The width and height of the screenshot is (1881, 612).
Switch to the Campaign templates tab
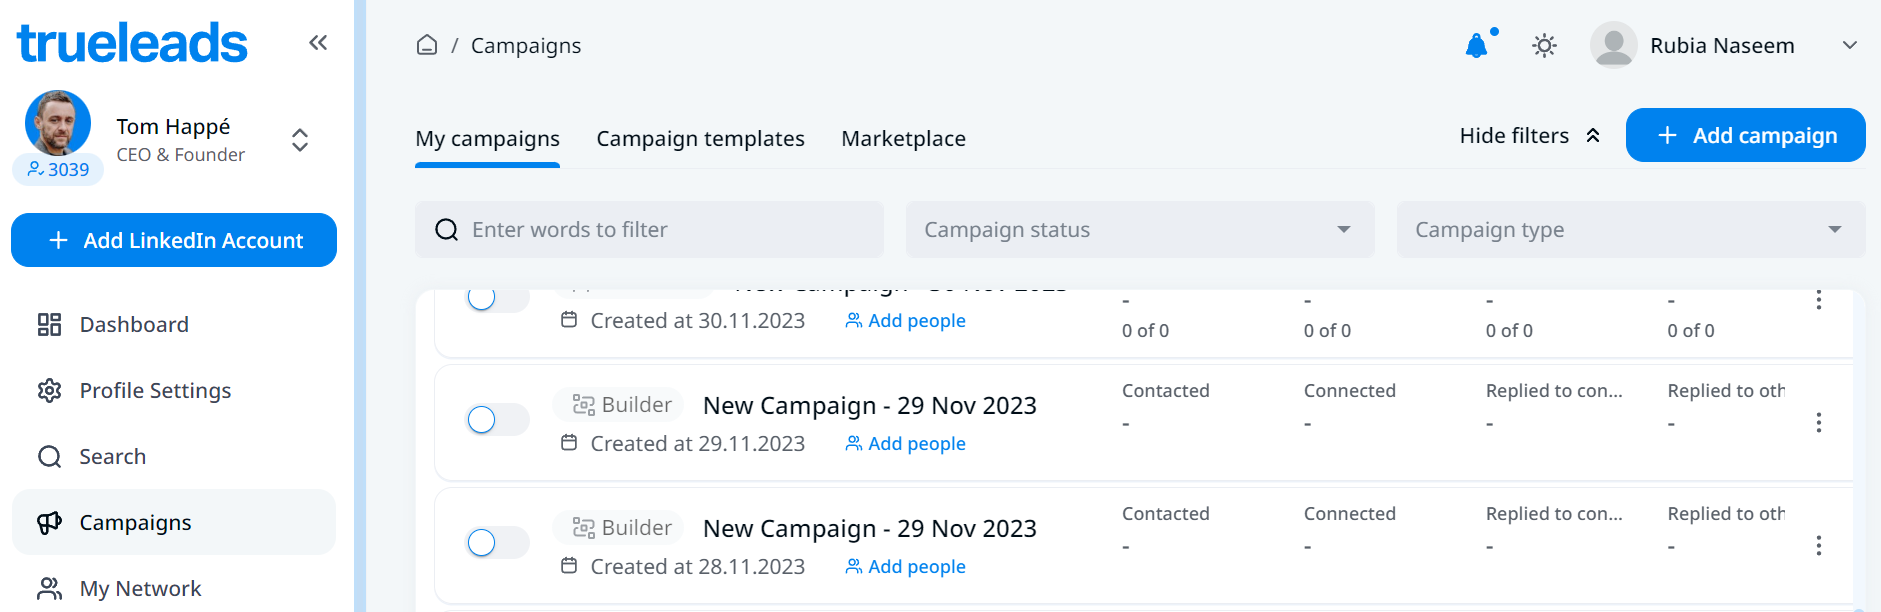tap(700, 139)
